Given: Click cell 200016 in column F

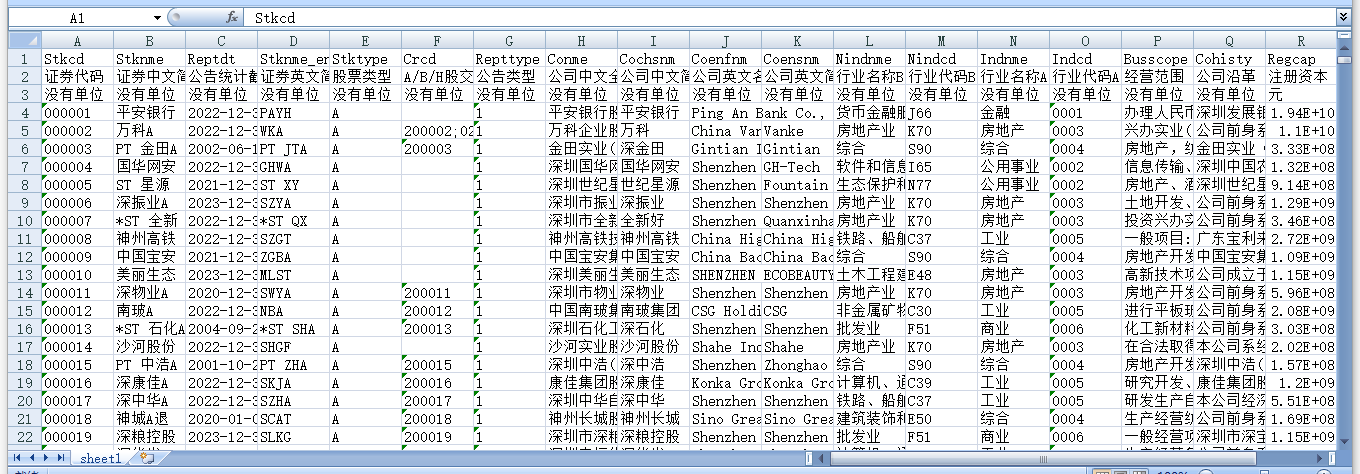Looking at the screenshot, I should (436, 382).
